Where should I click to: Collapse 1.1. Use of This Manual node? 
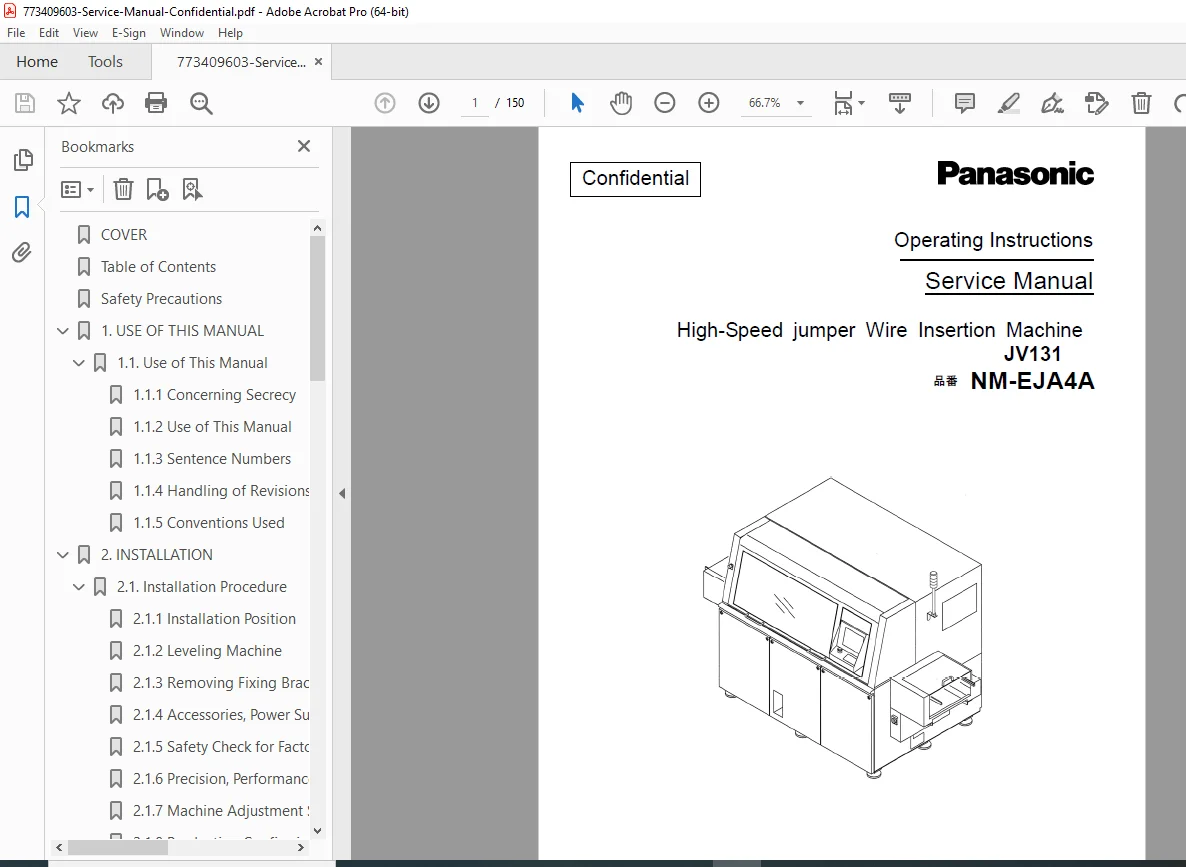tap(79, 363)
